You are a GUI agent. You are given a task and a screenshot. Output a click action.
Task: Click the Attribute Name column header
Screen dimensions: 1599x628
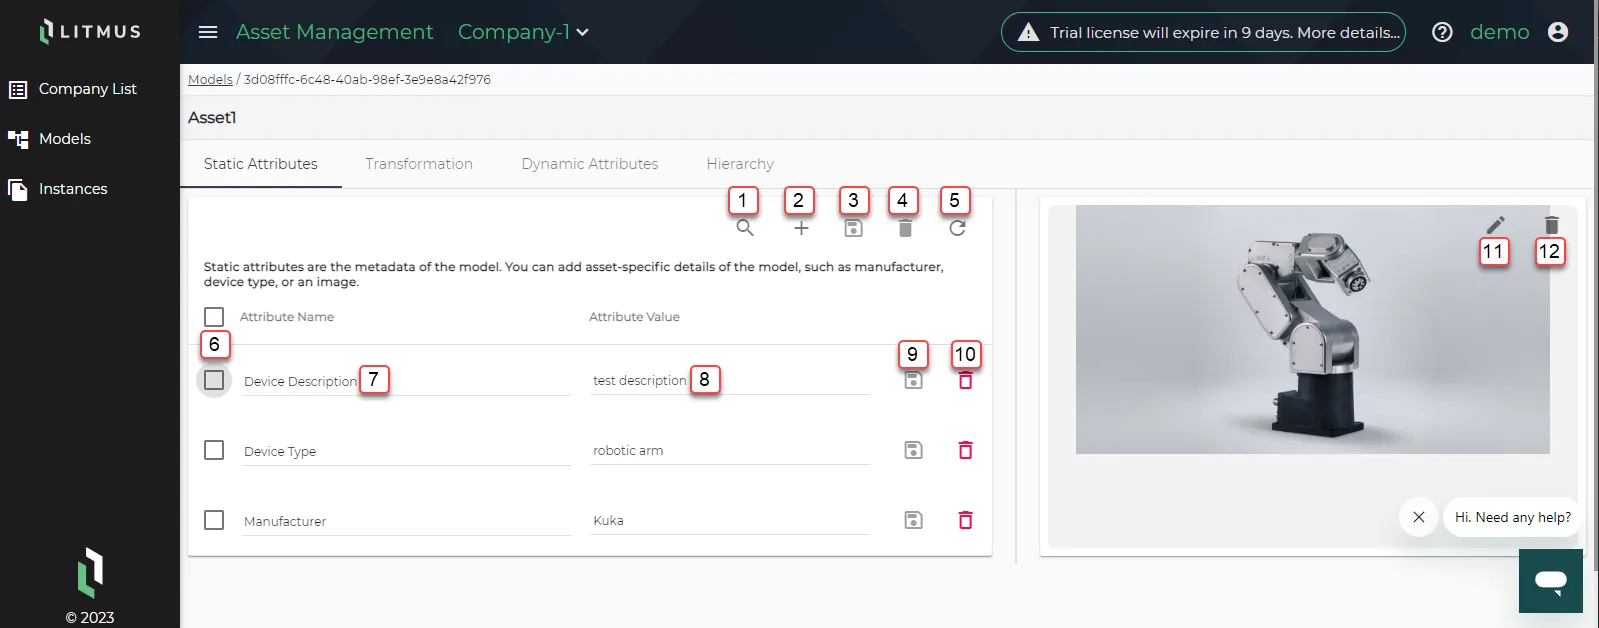pyautogui.click(x=287, y=317)
